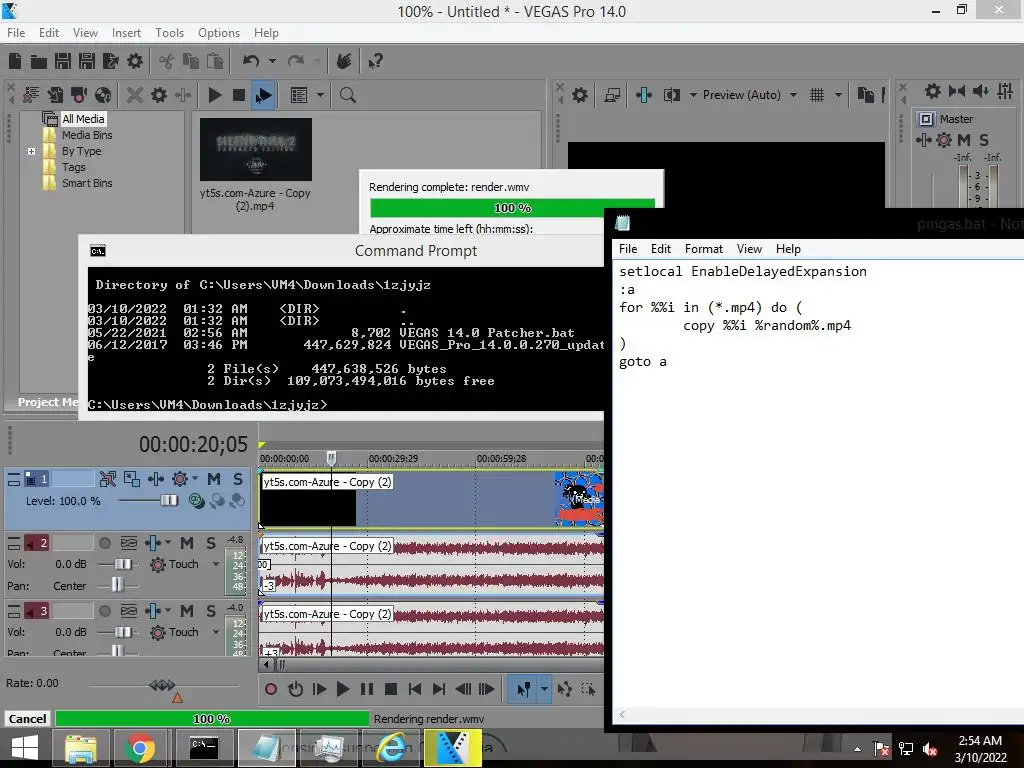Select the All Media tree item

click(x=83, y=119)
